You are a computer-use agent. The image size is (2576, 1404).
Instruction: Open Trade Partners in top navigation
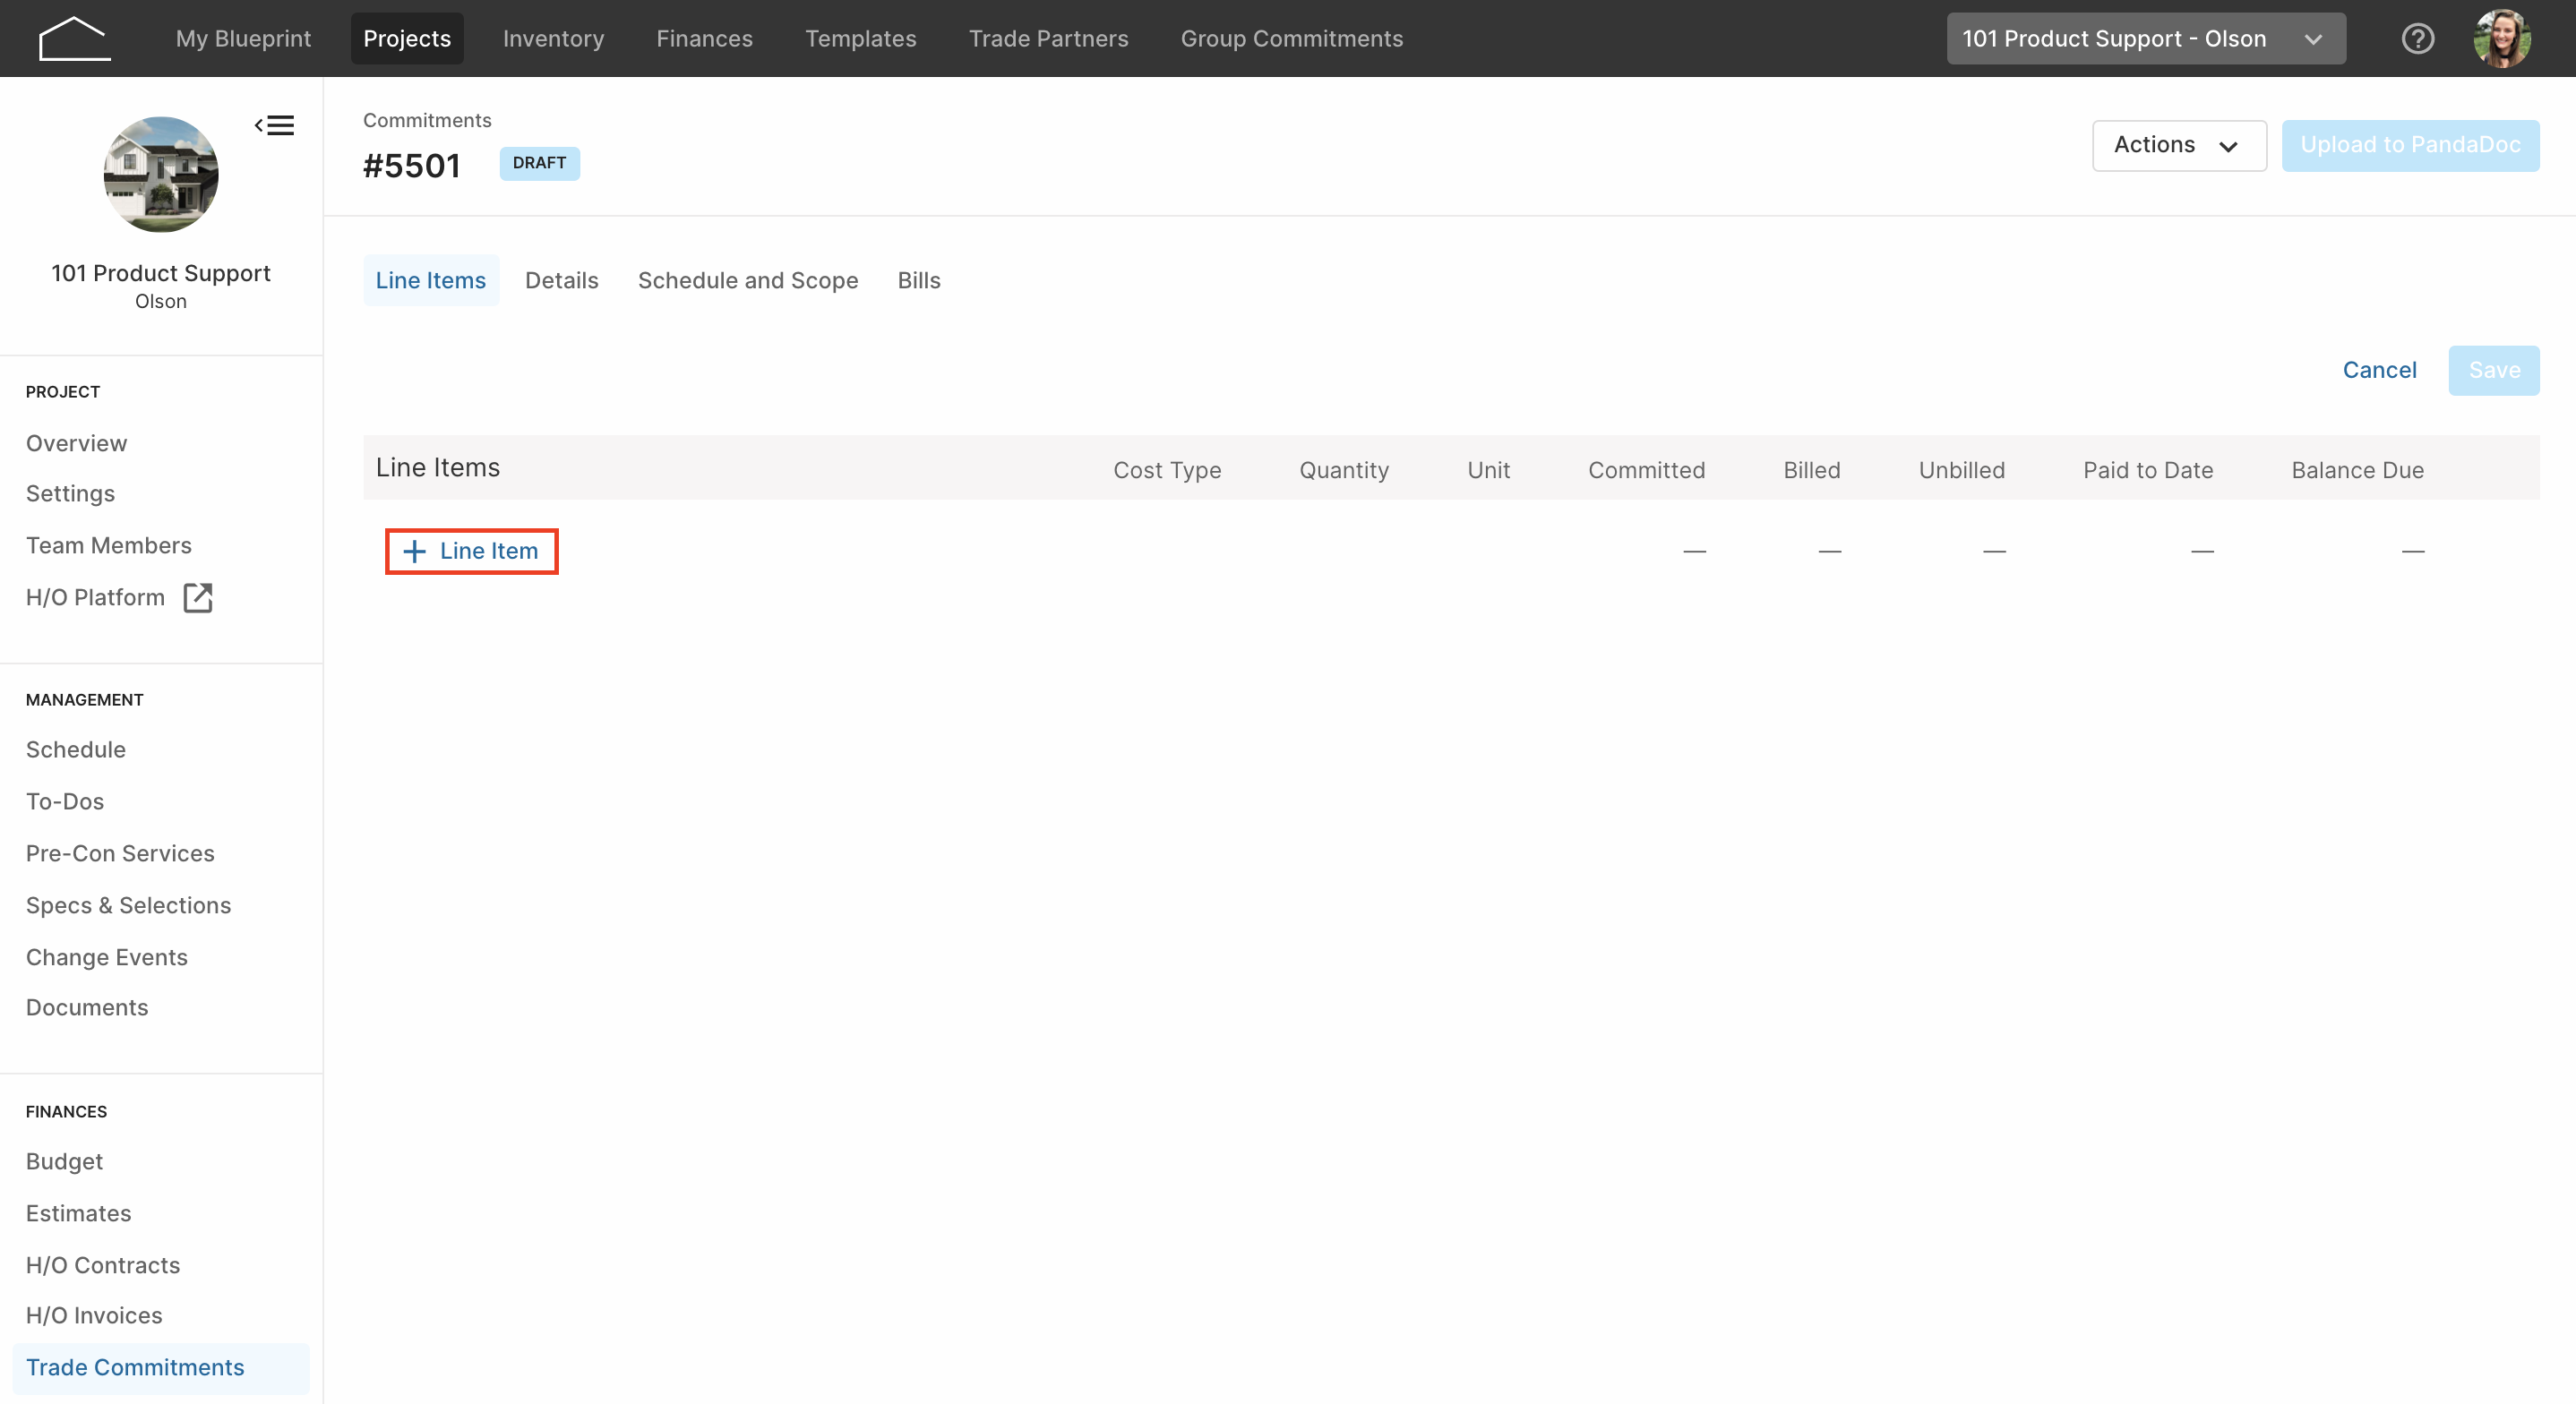[1048, 39]
